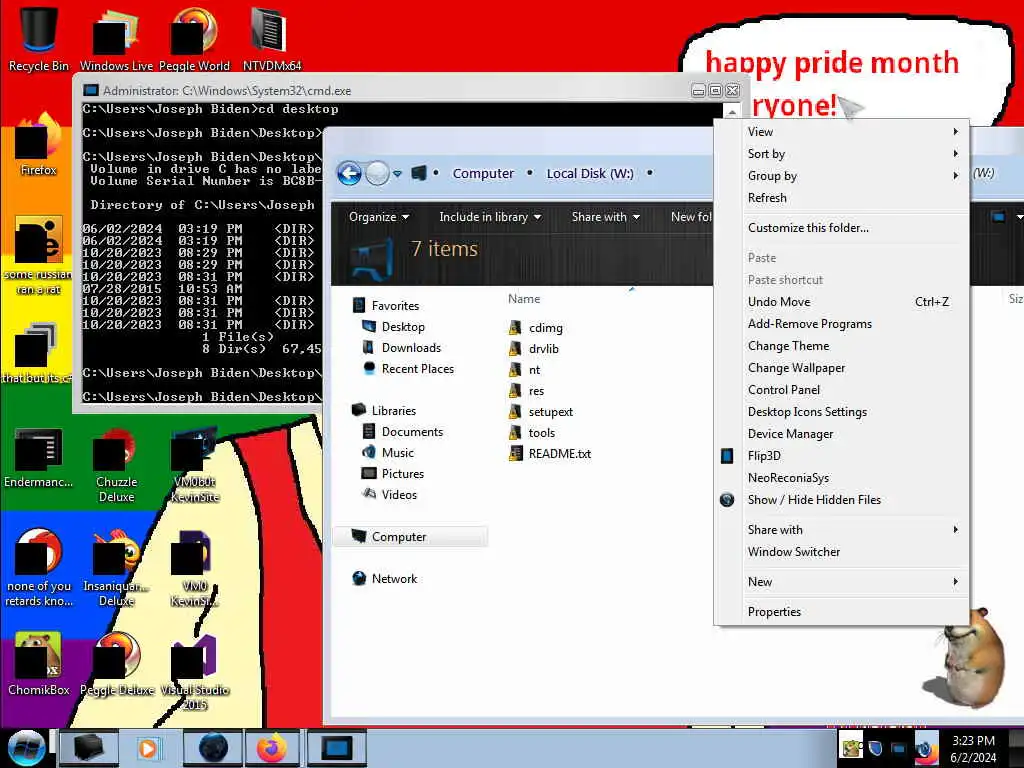Open the Chuzzle Deluxe desktop icon
Screen dimensions: 1024x768
(116, 465)
